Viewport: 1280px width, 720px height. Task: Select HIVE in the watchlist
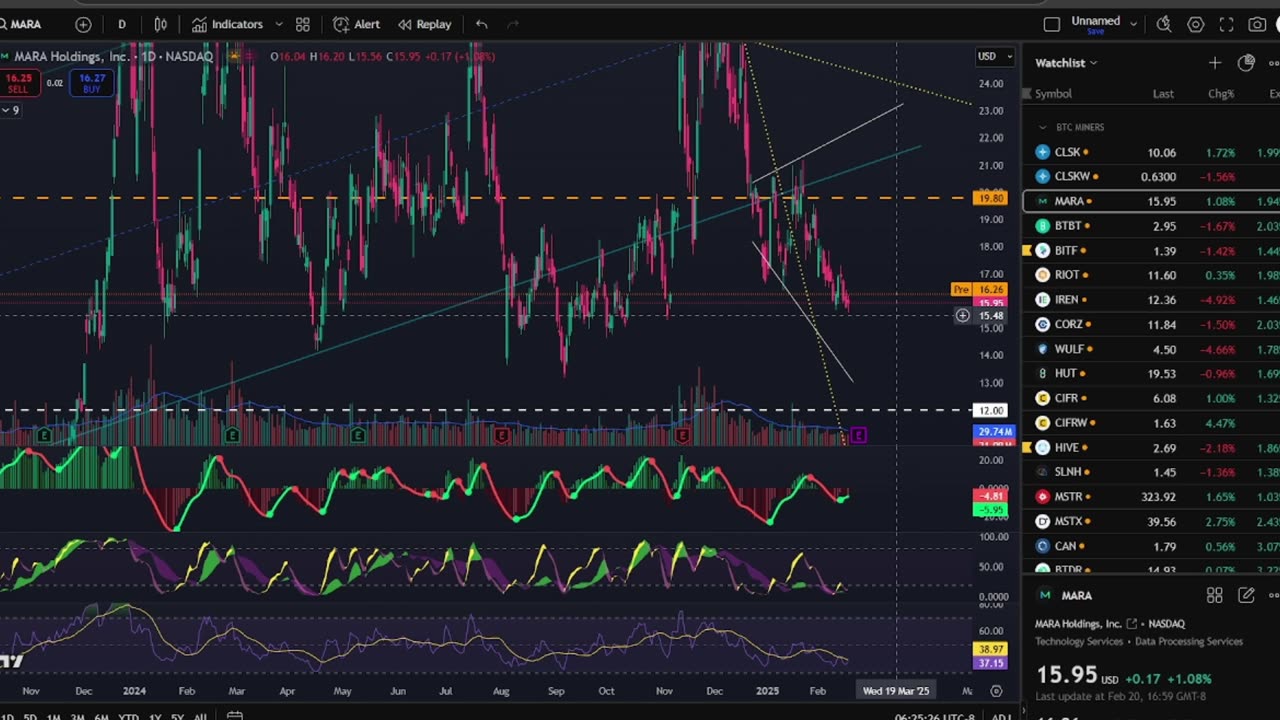[1150, 447]
